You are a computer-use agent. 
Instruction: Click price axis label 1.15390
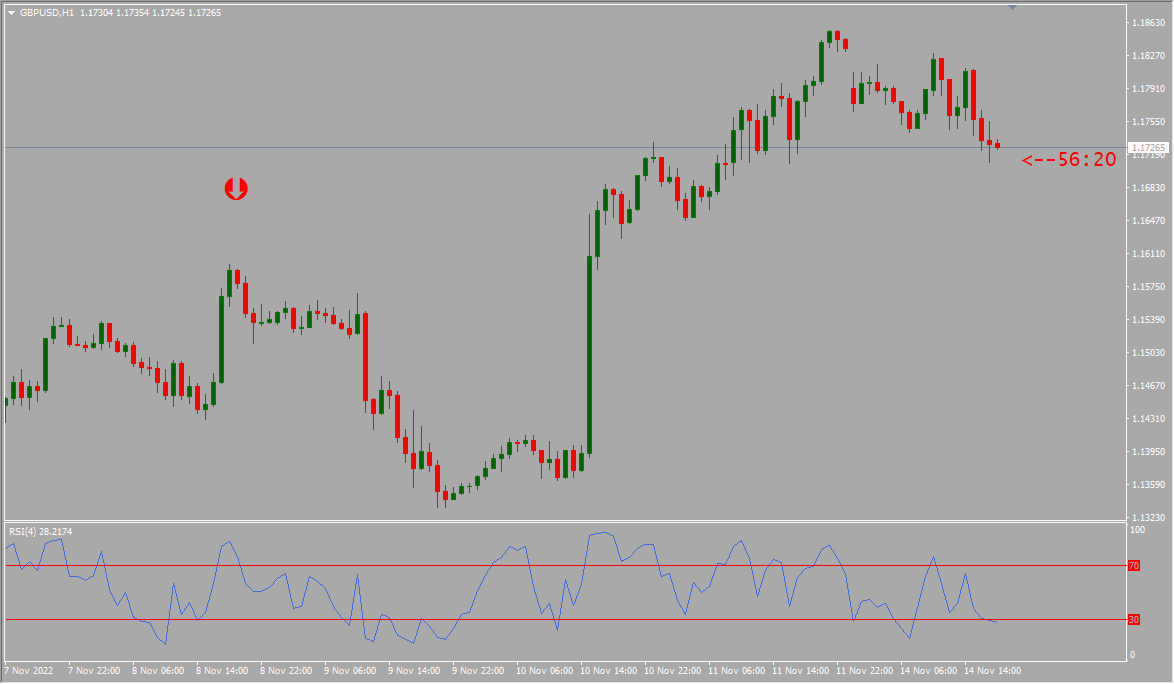1149,320
